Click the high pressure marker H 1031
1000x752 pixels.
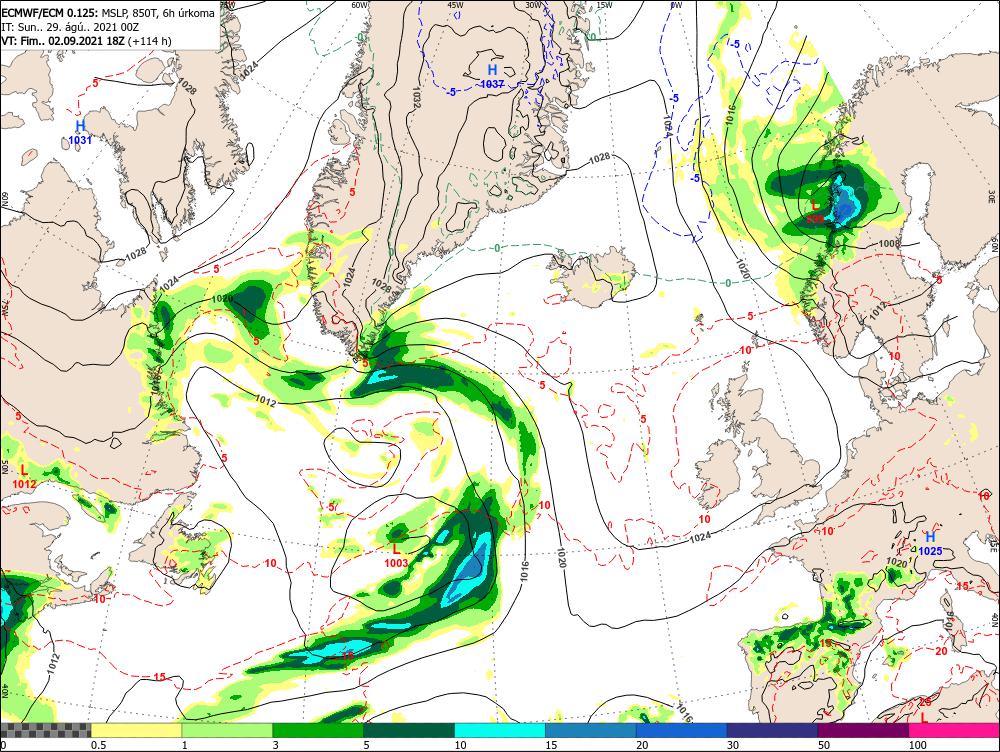point(80,131)
